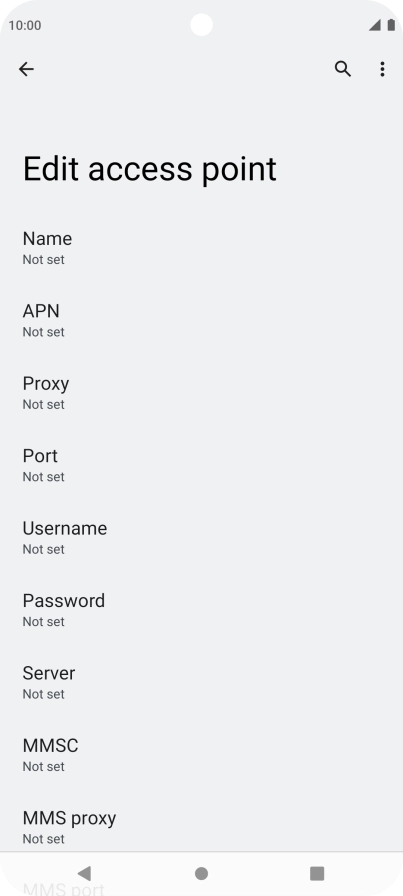This screenshot has width=403, height=896.
Task: Open the Name setting
Action: (201, 248)
